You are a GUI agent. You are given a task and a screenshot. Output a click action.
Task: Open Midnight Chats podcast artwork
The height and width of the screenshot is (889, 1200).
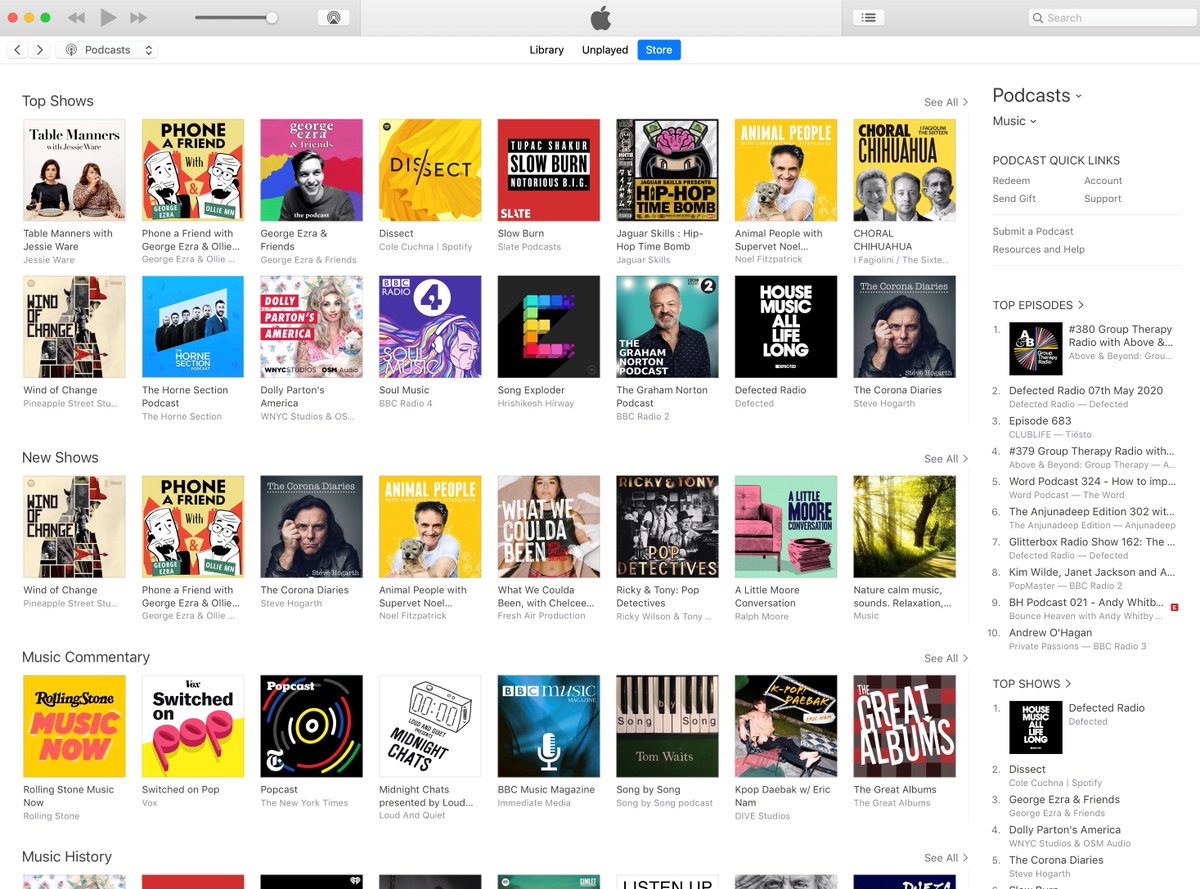pyautogui.click(x=430, y=726)
